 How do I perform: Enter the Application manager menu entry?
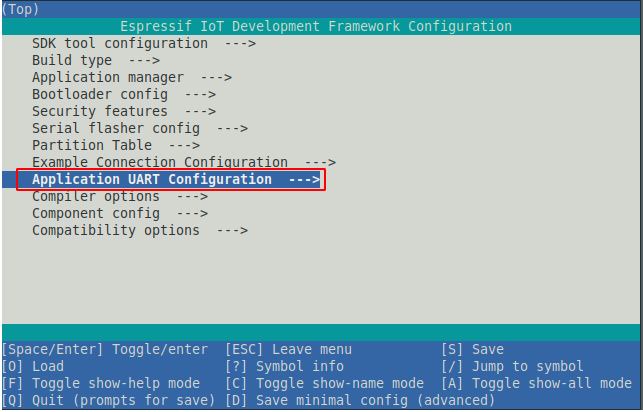[x=108, y=77]
